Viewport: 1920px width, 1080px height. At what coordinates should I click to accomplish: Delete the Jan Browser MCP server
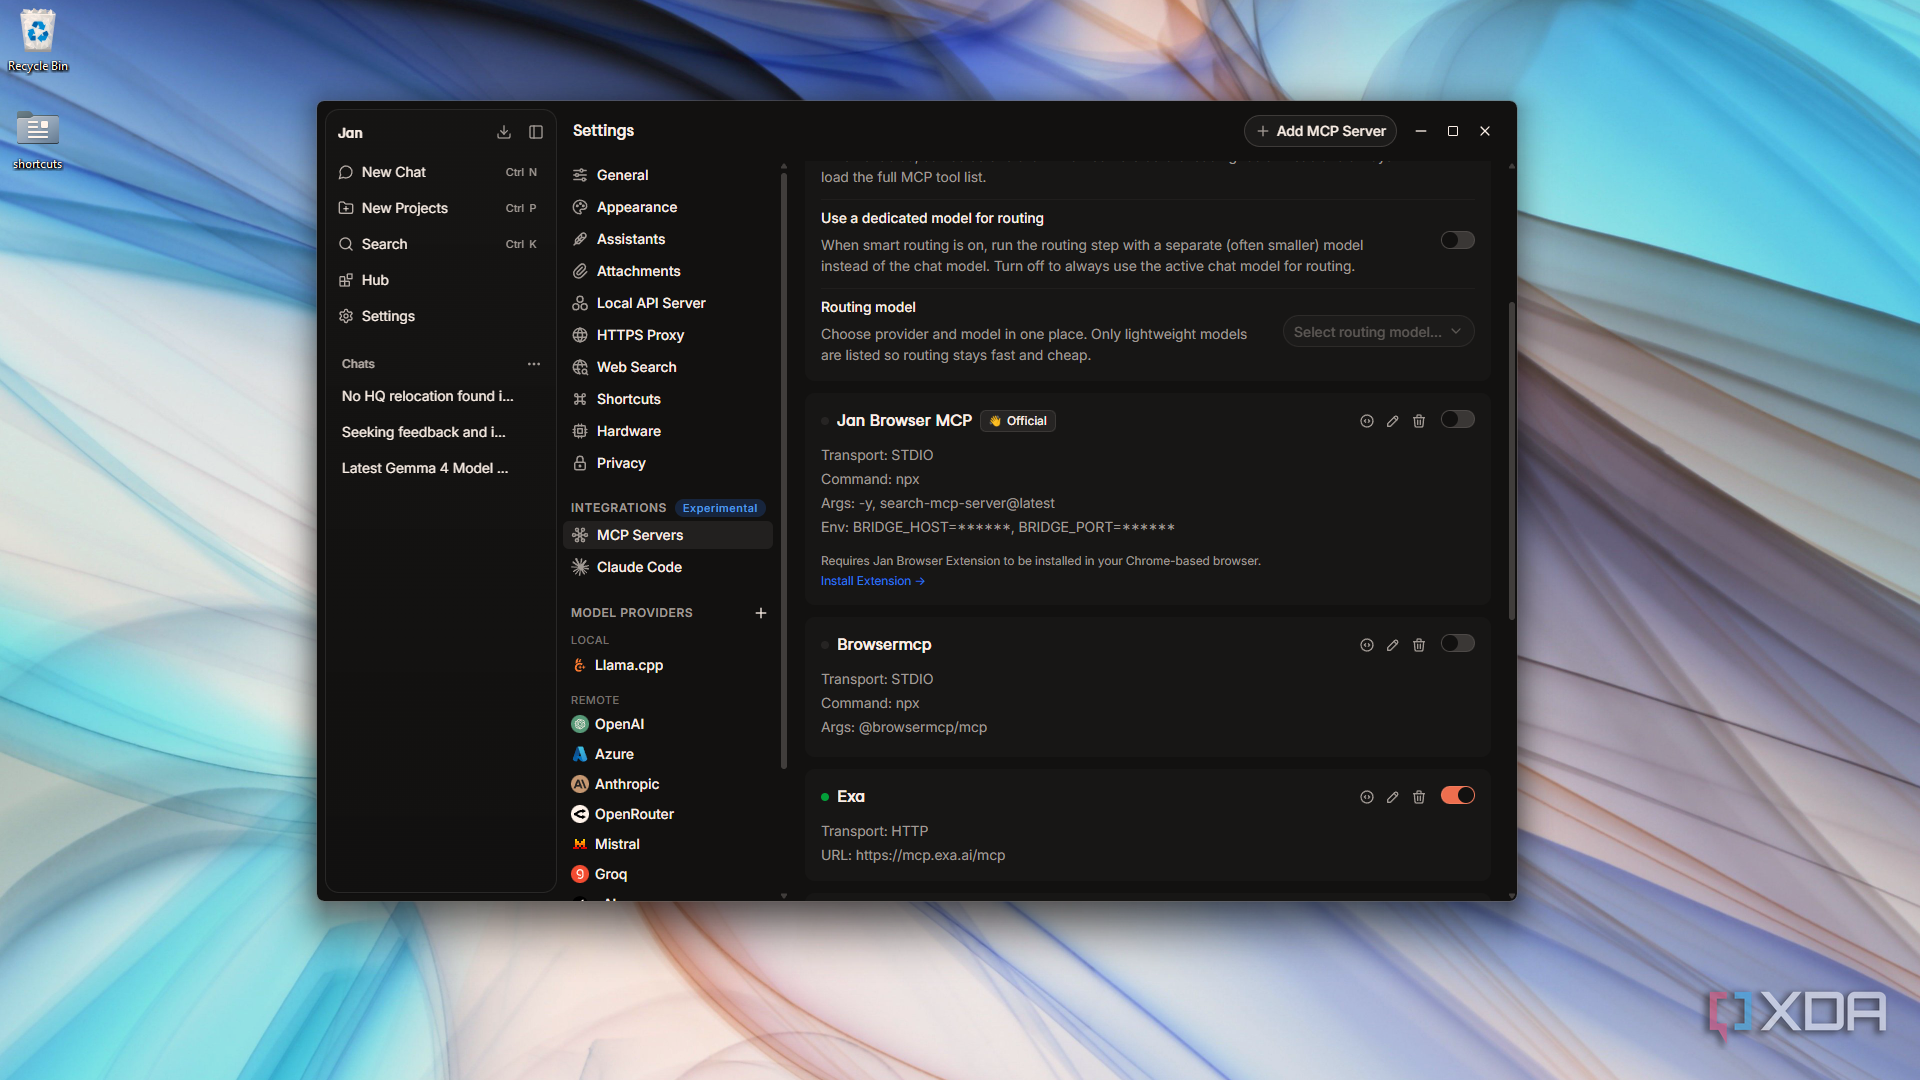coord(1419,421)
